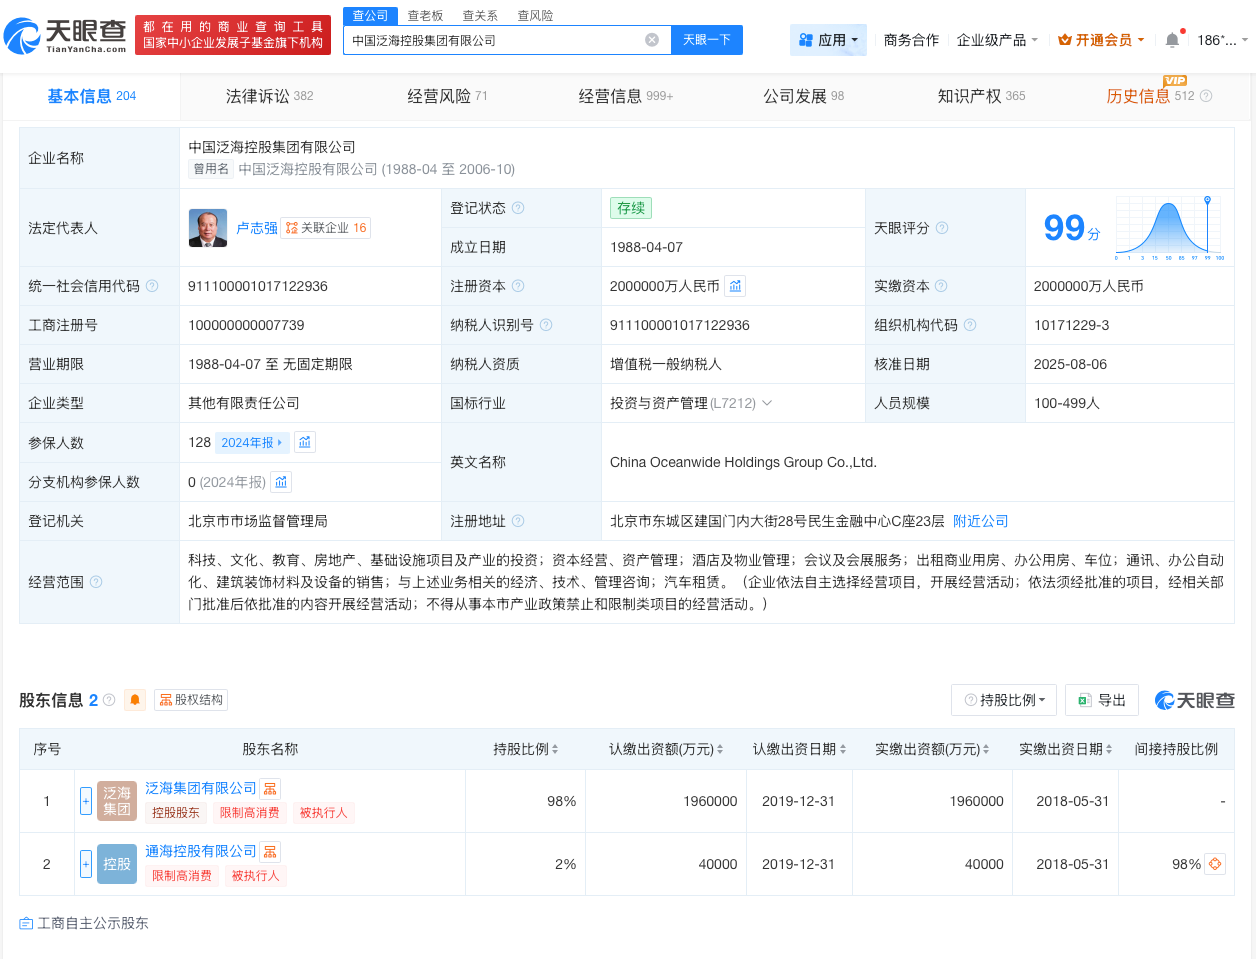Switch to the 查风险 search tab
Image resolution: width=1256 pixels, height=959 pixels.
[x=535, y=16]
